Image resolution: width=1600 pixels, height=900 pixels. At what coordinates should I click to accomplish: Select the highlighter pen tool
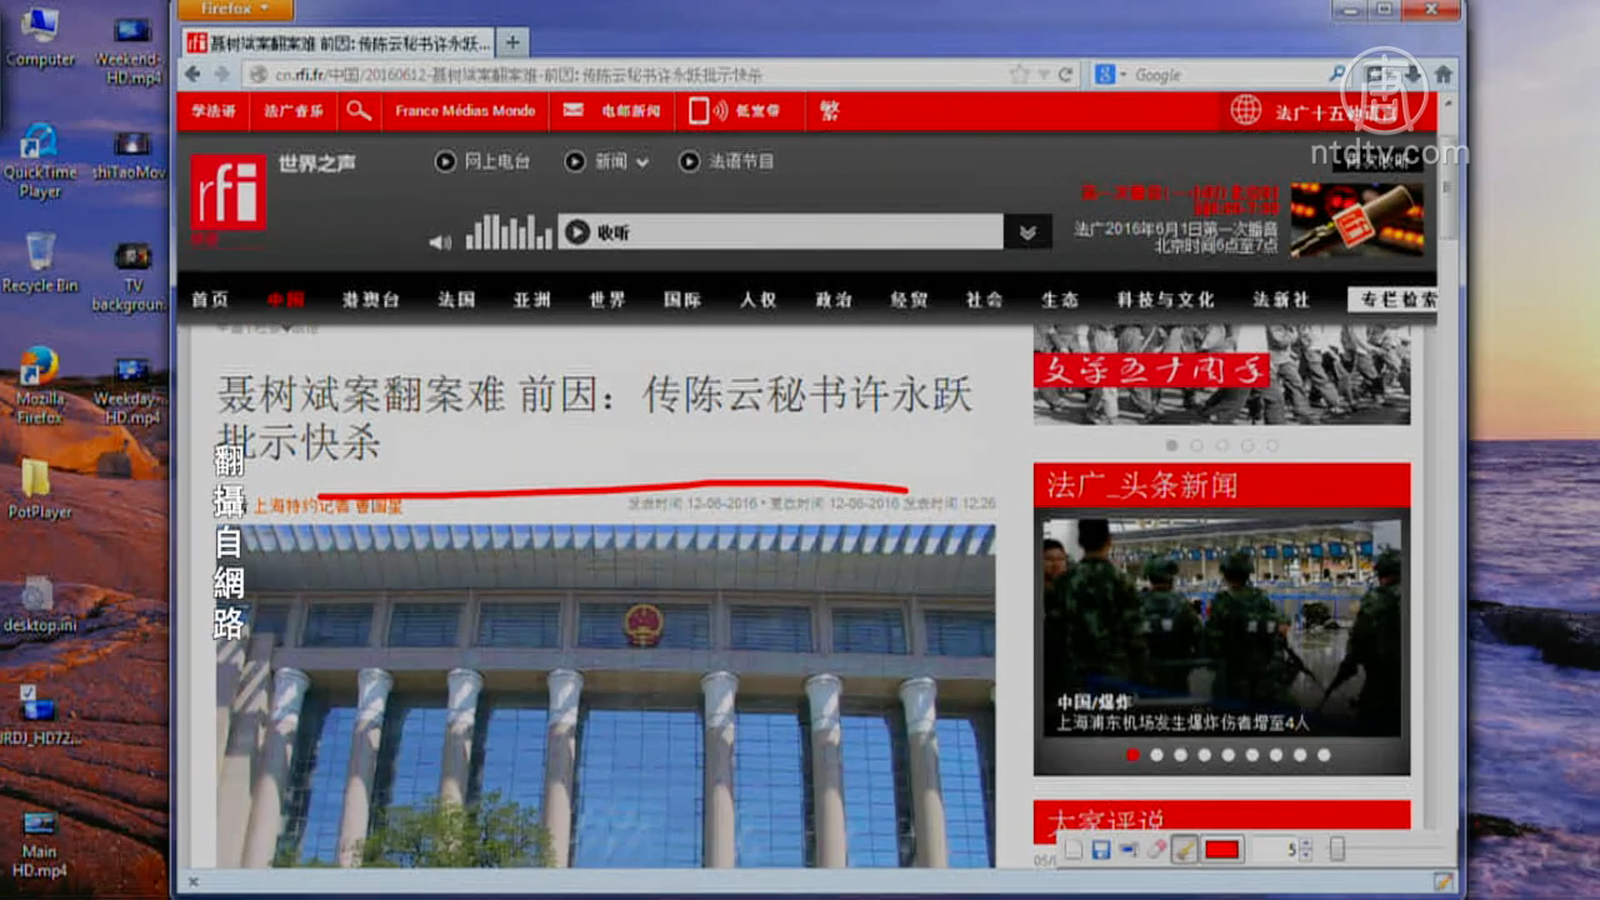coord(1184,850)
